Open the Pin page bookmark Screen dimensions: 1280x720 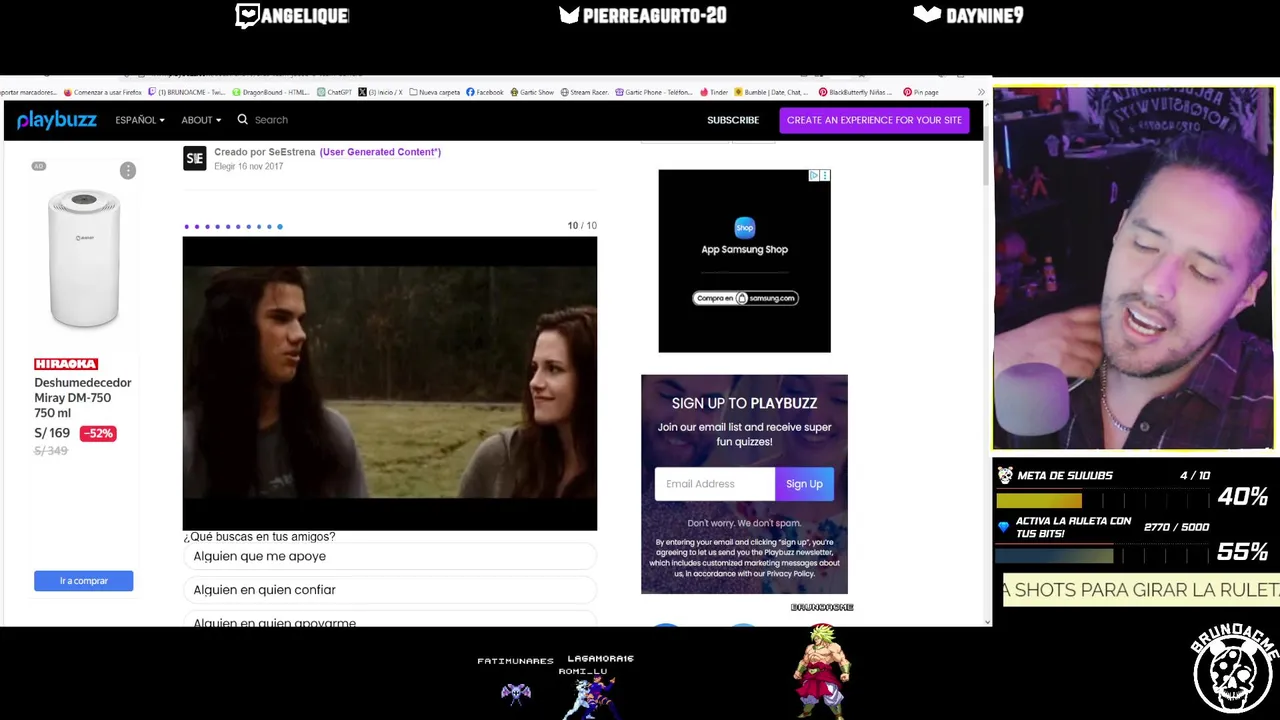coord(920,92)
